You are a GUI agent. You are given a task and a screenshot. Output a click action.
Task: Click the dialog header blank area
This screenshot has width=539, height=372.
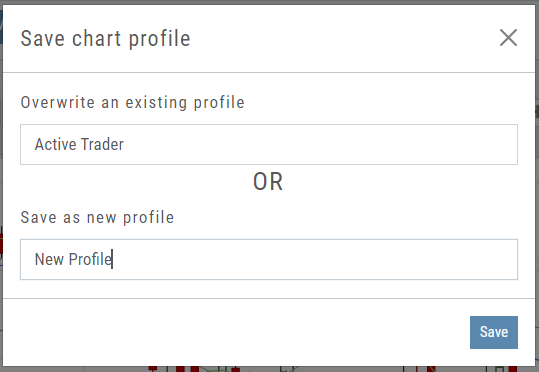pyautogui.click(x=344, y=38)
